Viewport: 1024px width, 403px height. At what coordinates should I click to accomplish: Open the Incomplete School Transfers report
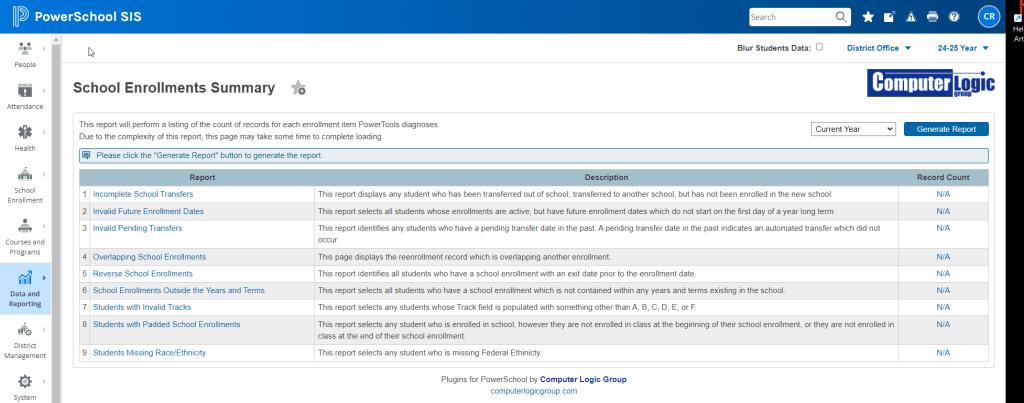coord(142,195)
